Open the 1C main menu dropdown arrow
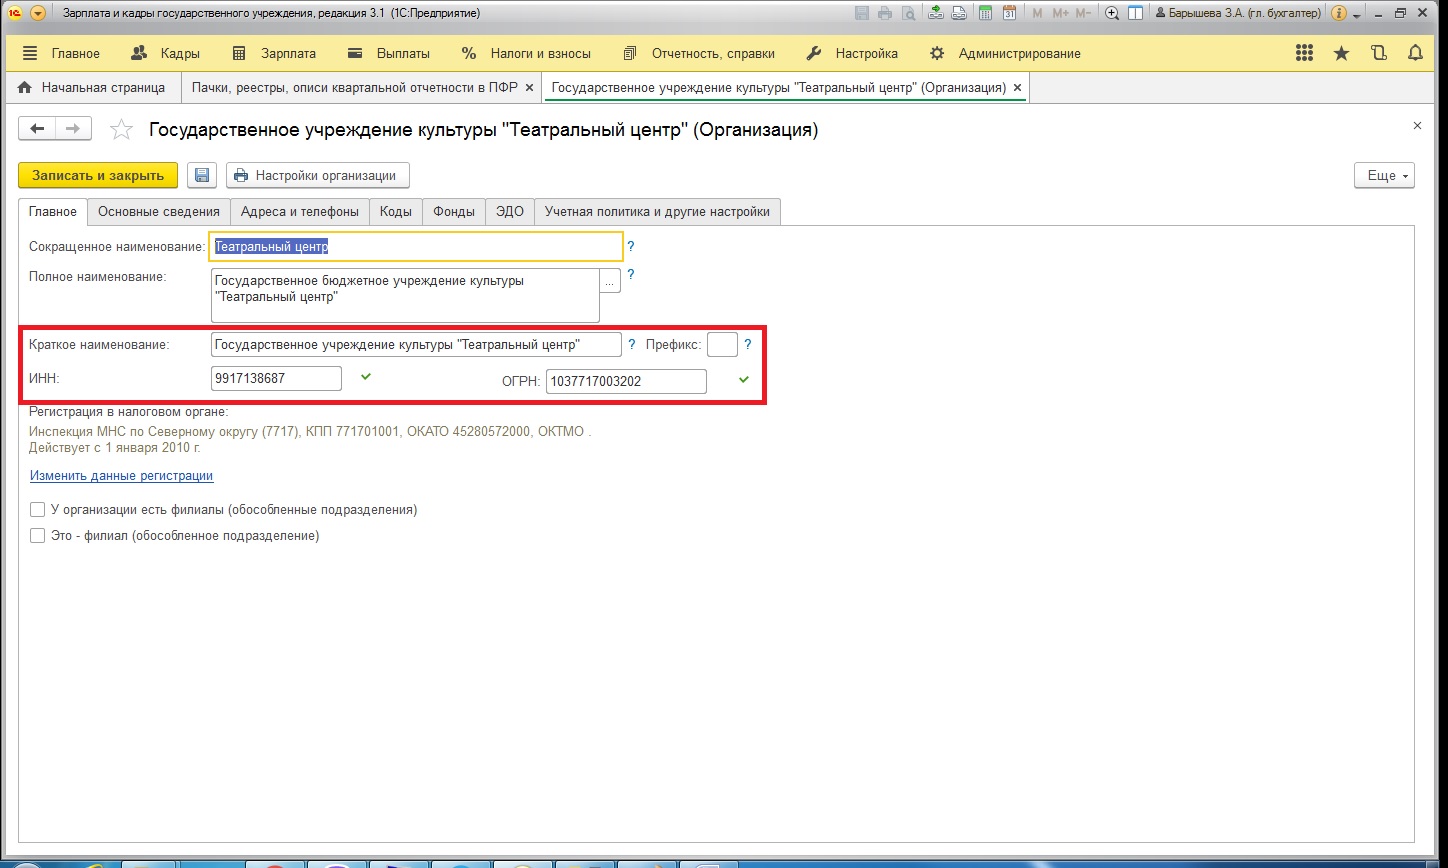The width and height of the screenshot is (1448, 868). (x=38, y=14)
